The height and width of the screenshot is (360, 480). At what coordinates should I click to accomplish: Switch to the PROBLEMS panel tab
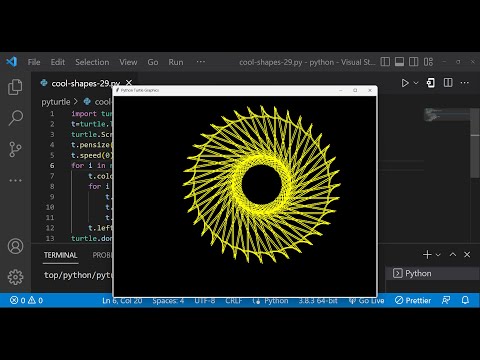(103, 255)
